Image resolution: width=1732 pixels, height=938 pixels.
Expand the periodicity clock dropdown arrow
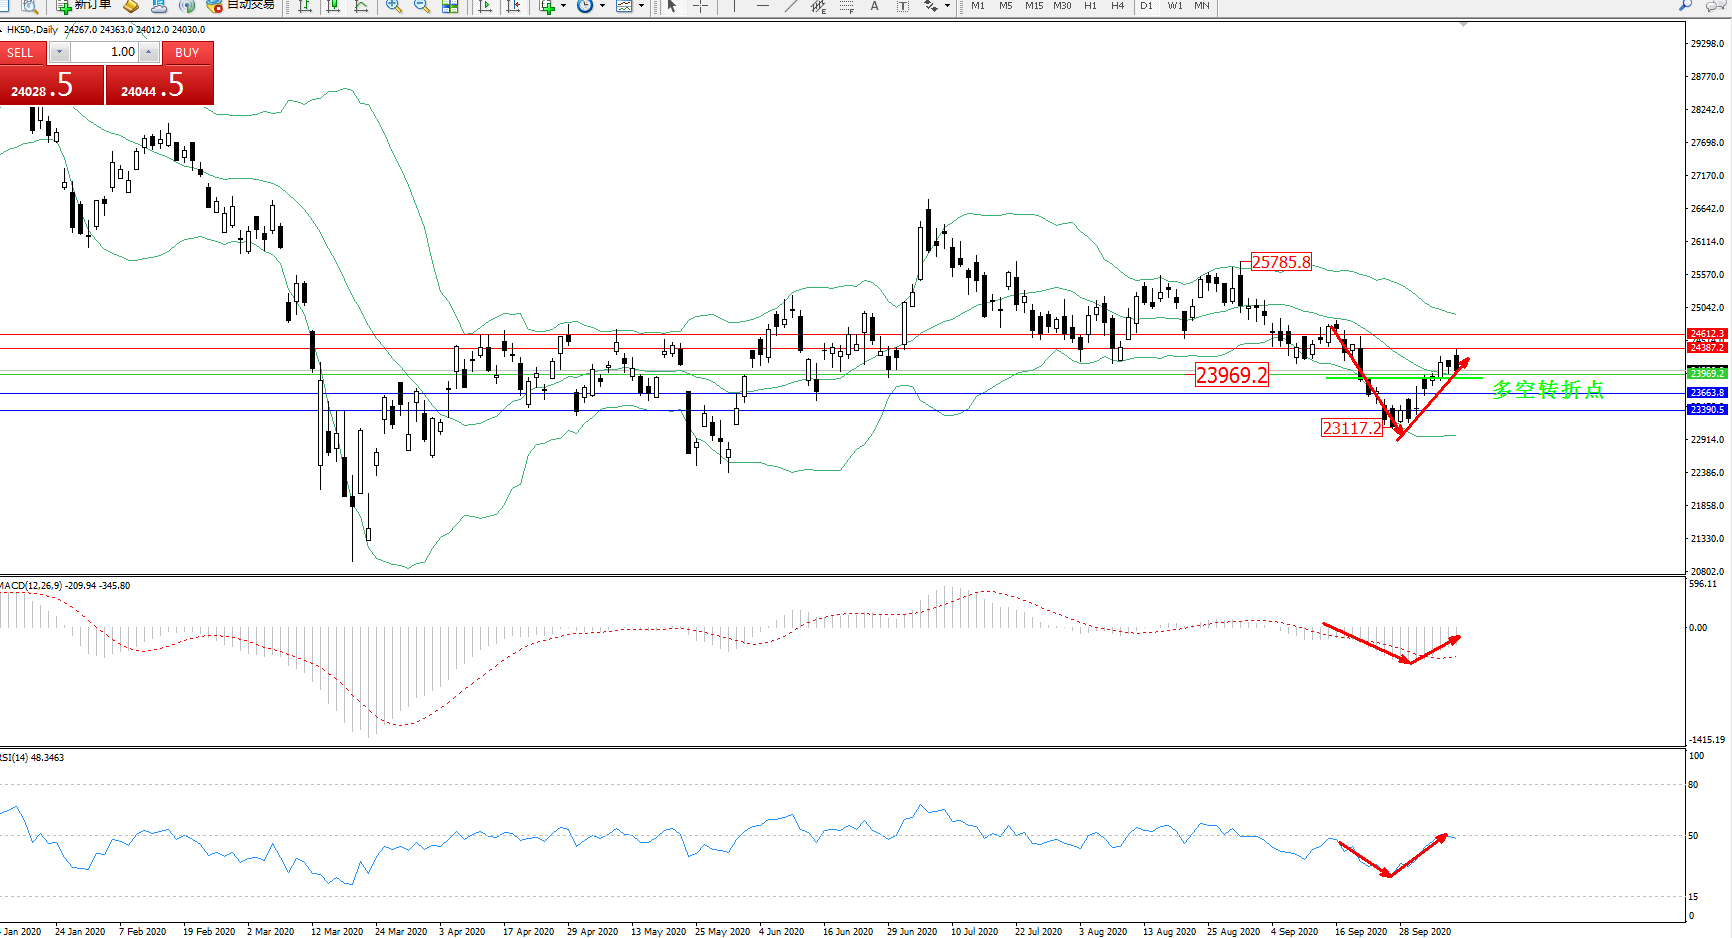pos(602,6)
